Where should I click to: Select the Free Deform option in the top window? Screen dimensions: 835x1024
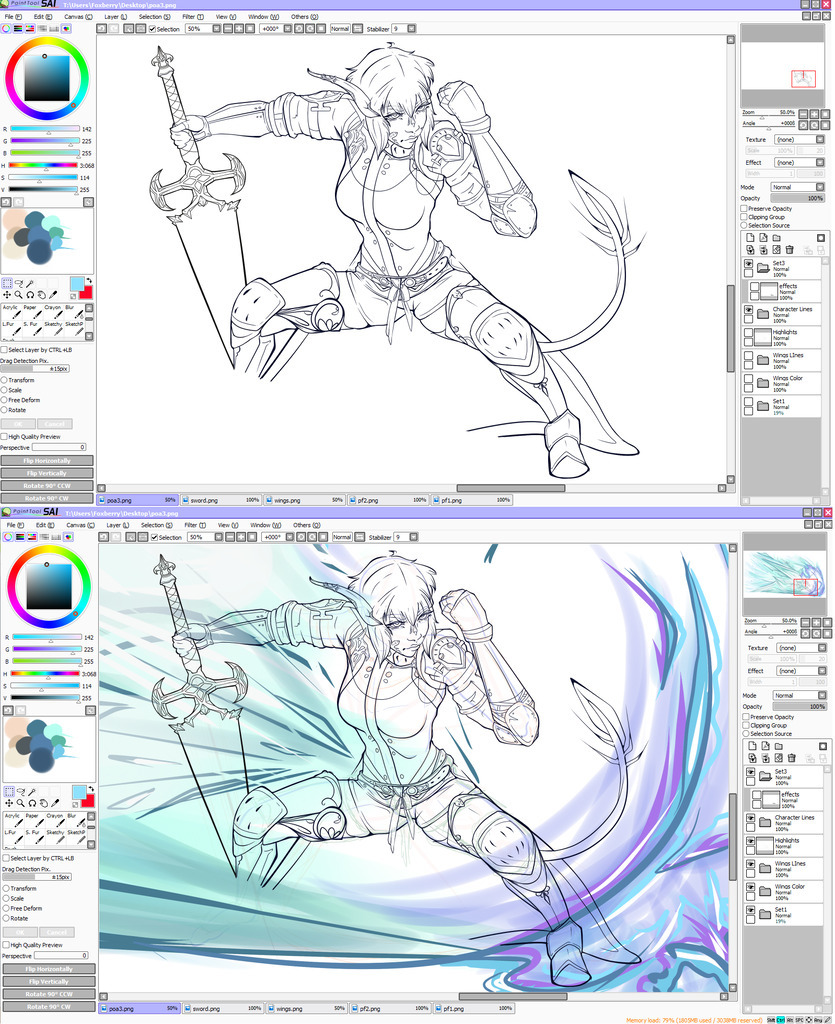tap(5, 400)
